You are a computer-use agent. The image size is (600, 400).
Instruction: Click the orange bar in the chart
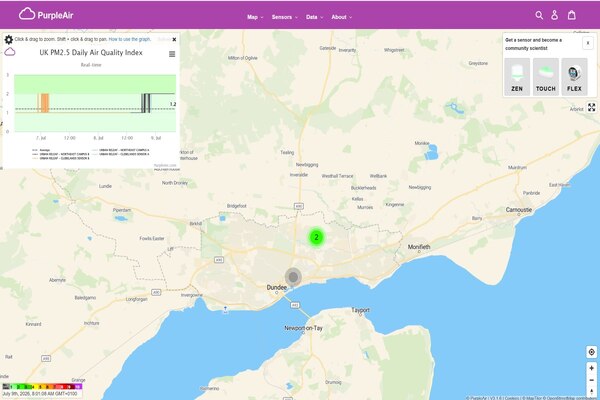pyautogui.click(x=44, y=103)
